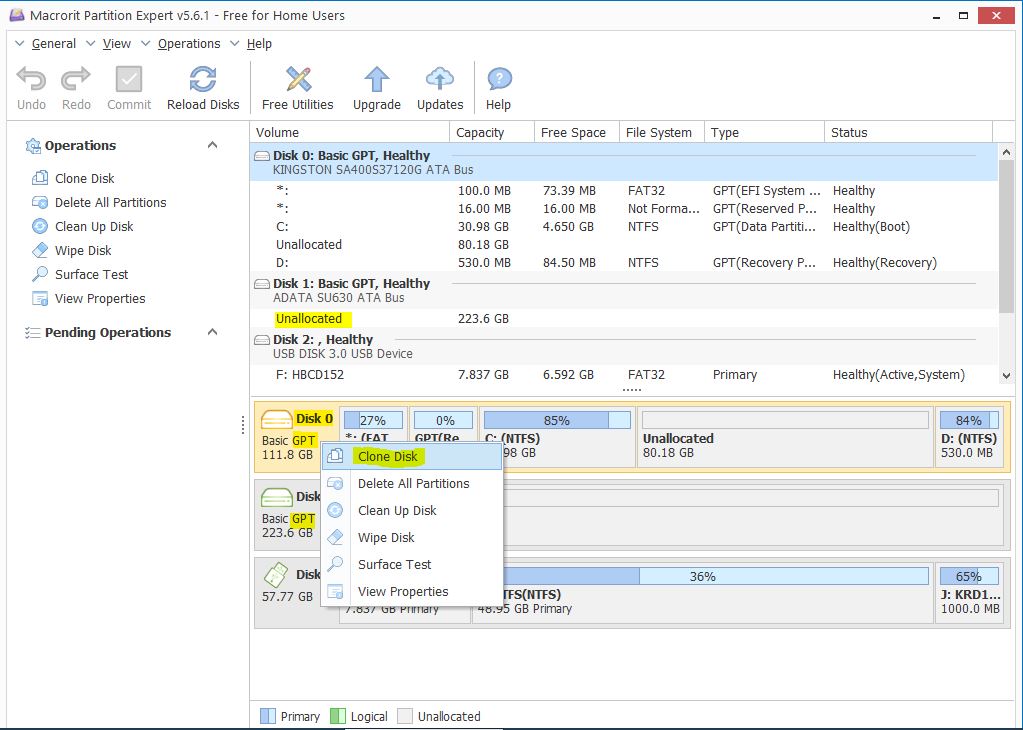Open Free Utilities from the toolbar
The height and width of the screenshot is (730, 1023).
(297, 81)
